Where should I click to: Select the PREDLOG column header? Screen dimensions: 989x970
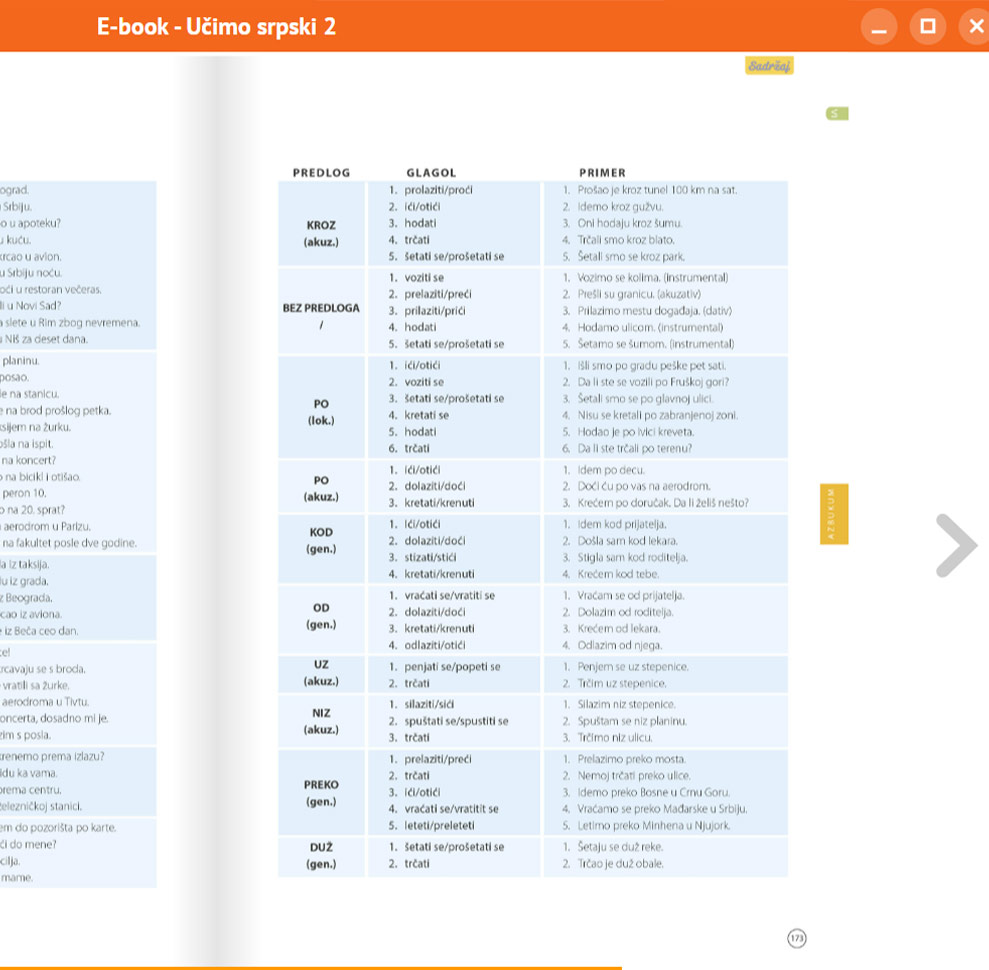[x=321, y=173]
